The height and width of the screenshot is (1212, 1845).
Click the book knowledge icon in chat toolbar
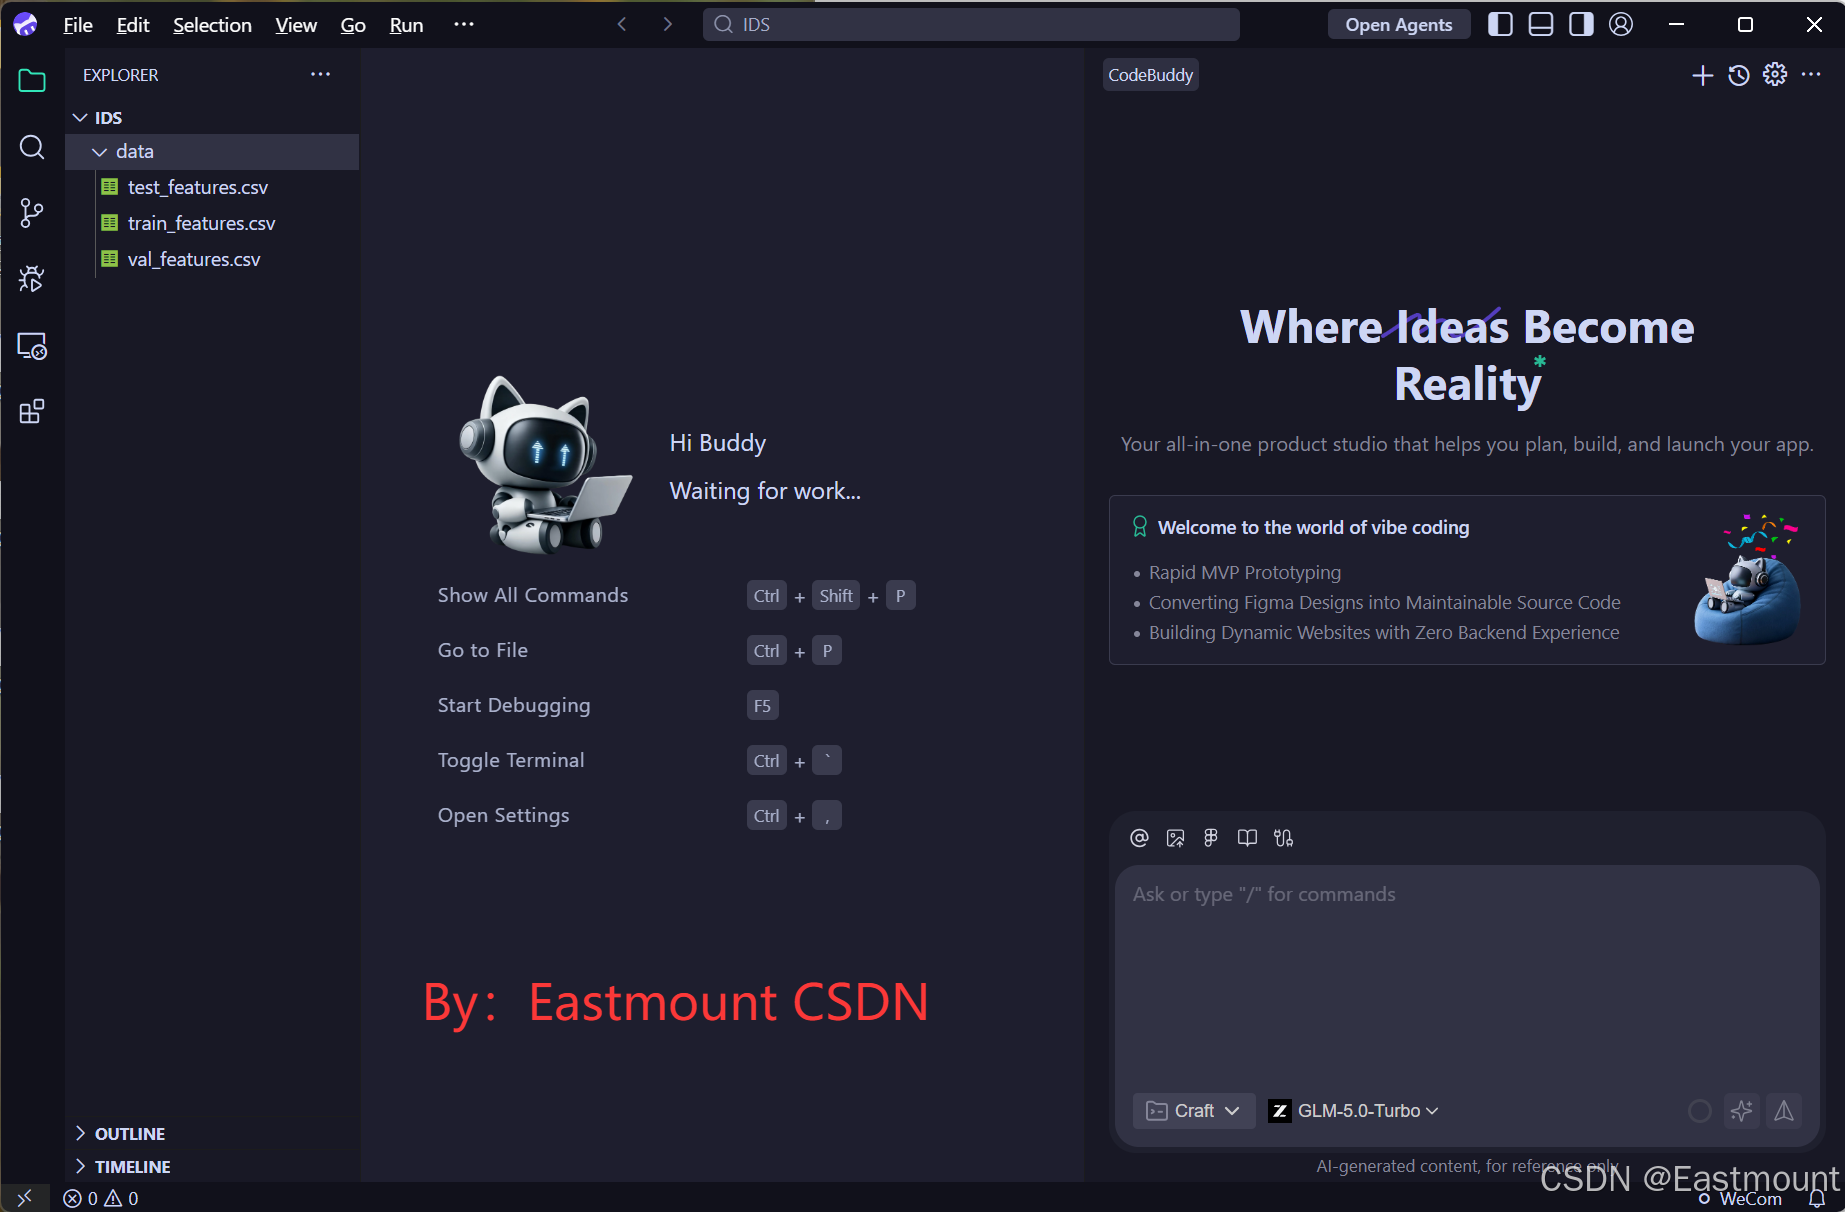[x=1247, y=838]
